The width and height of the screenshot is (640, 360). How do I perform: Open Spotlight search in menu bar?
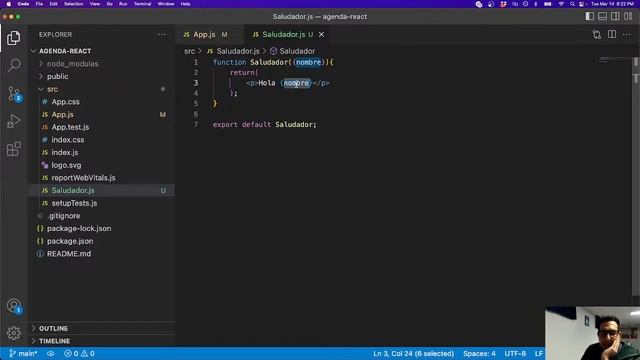coord(572,4)
